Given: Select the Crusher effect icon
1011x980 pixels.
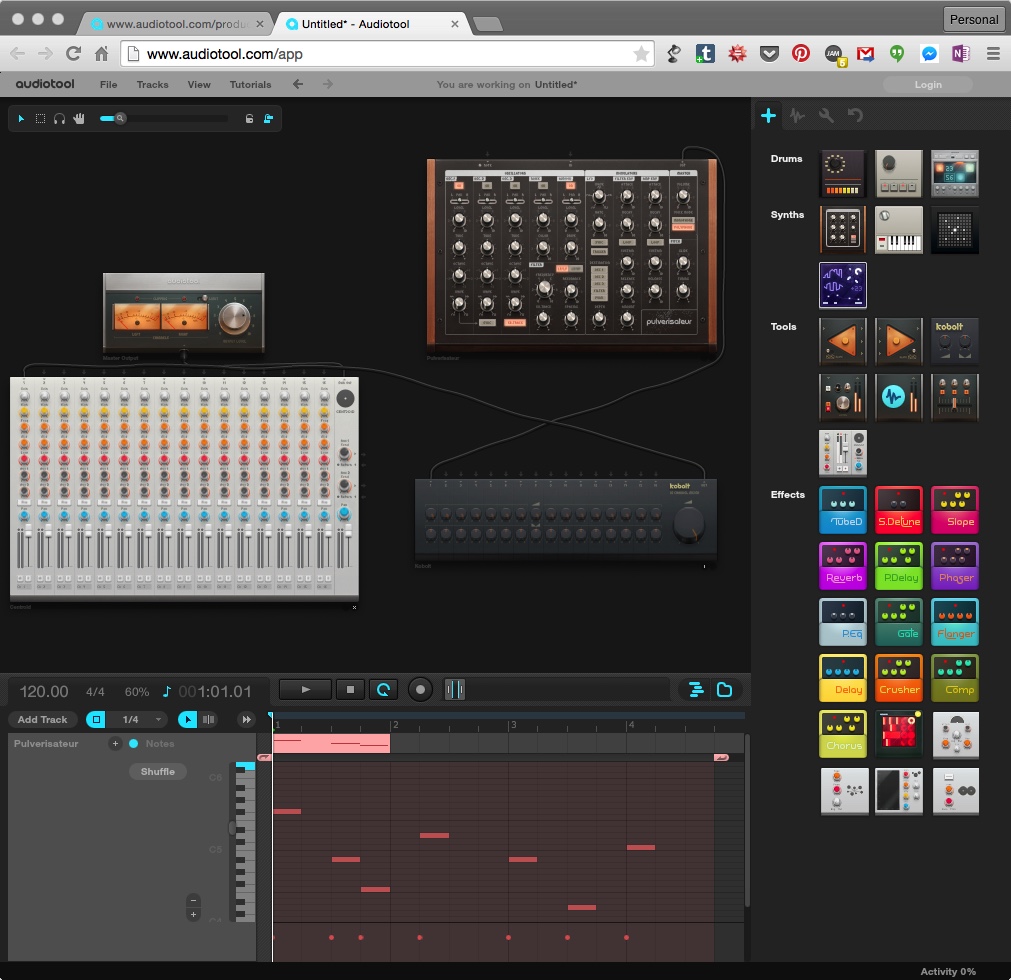Looking at the screenshot, I should click(x=899, y=677).
